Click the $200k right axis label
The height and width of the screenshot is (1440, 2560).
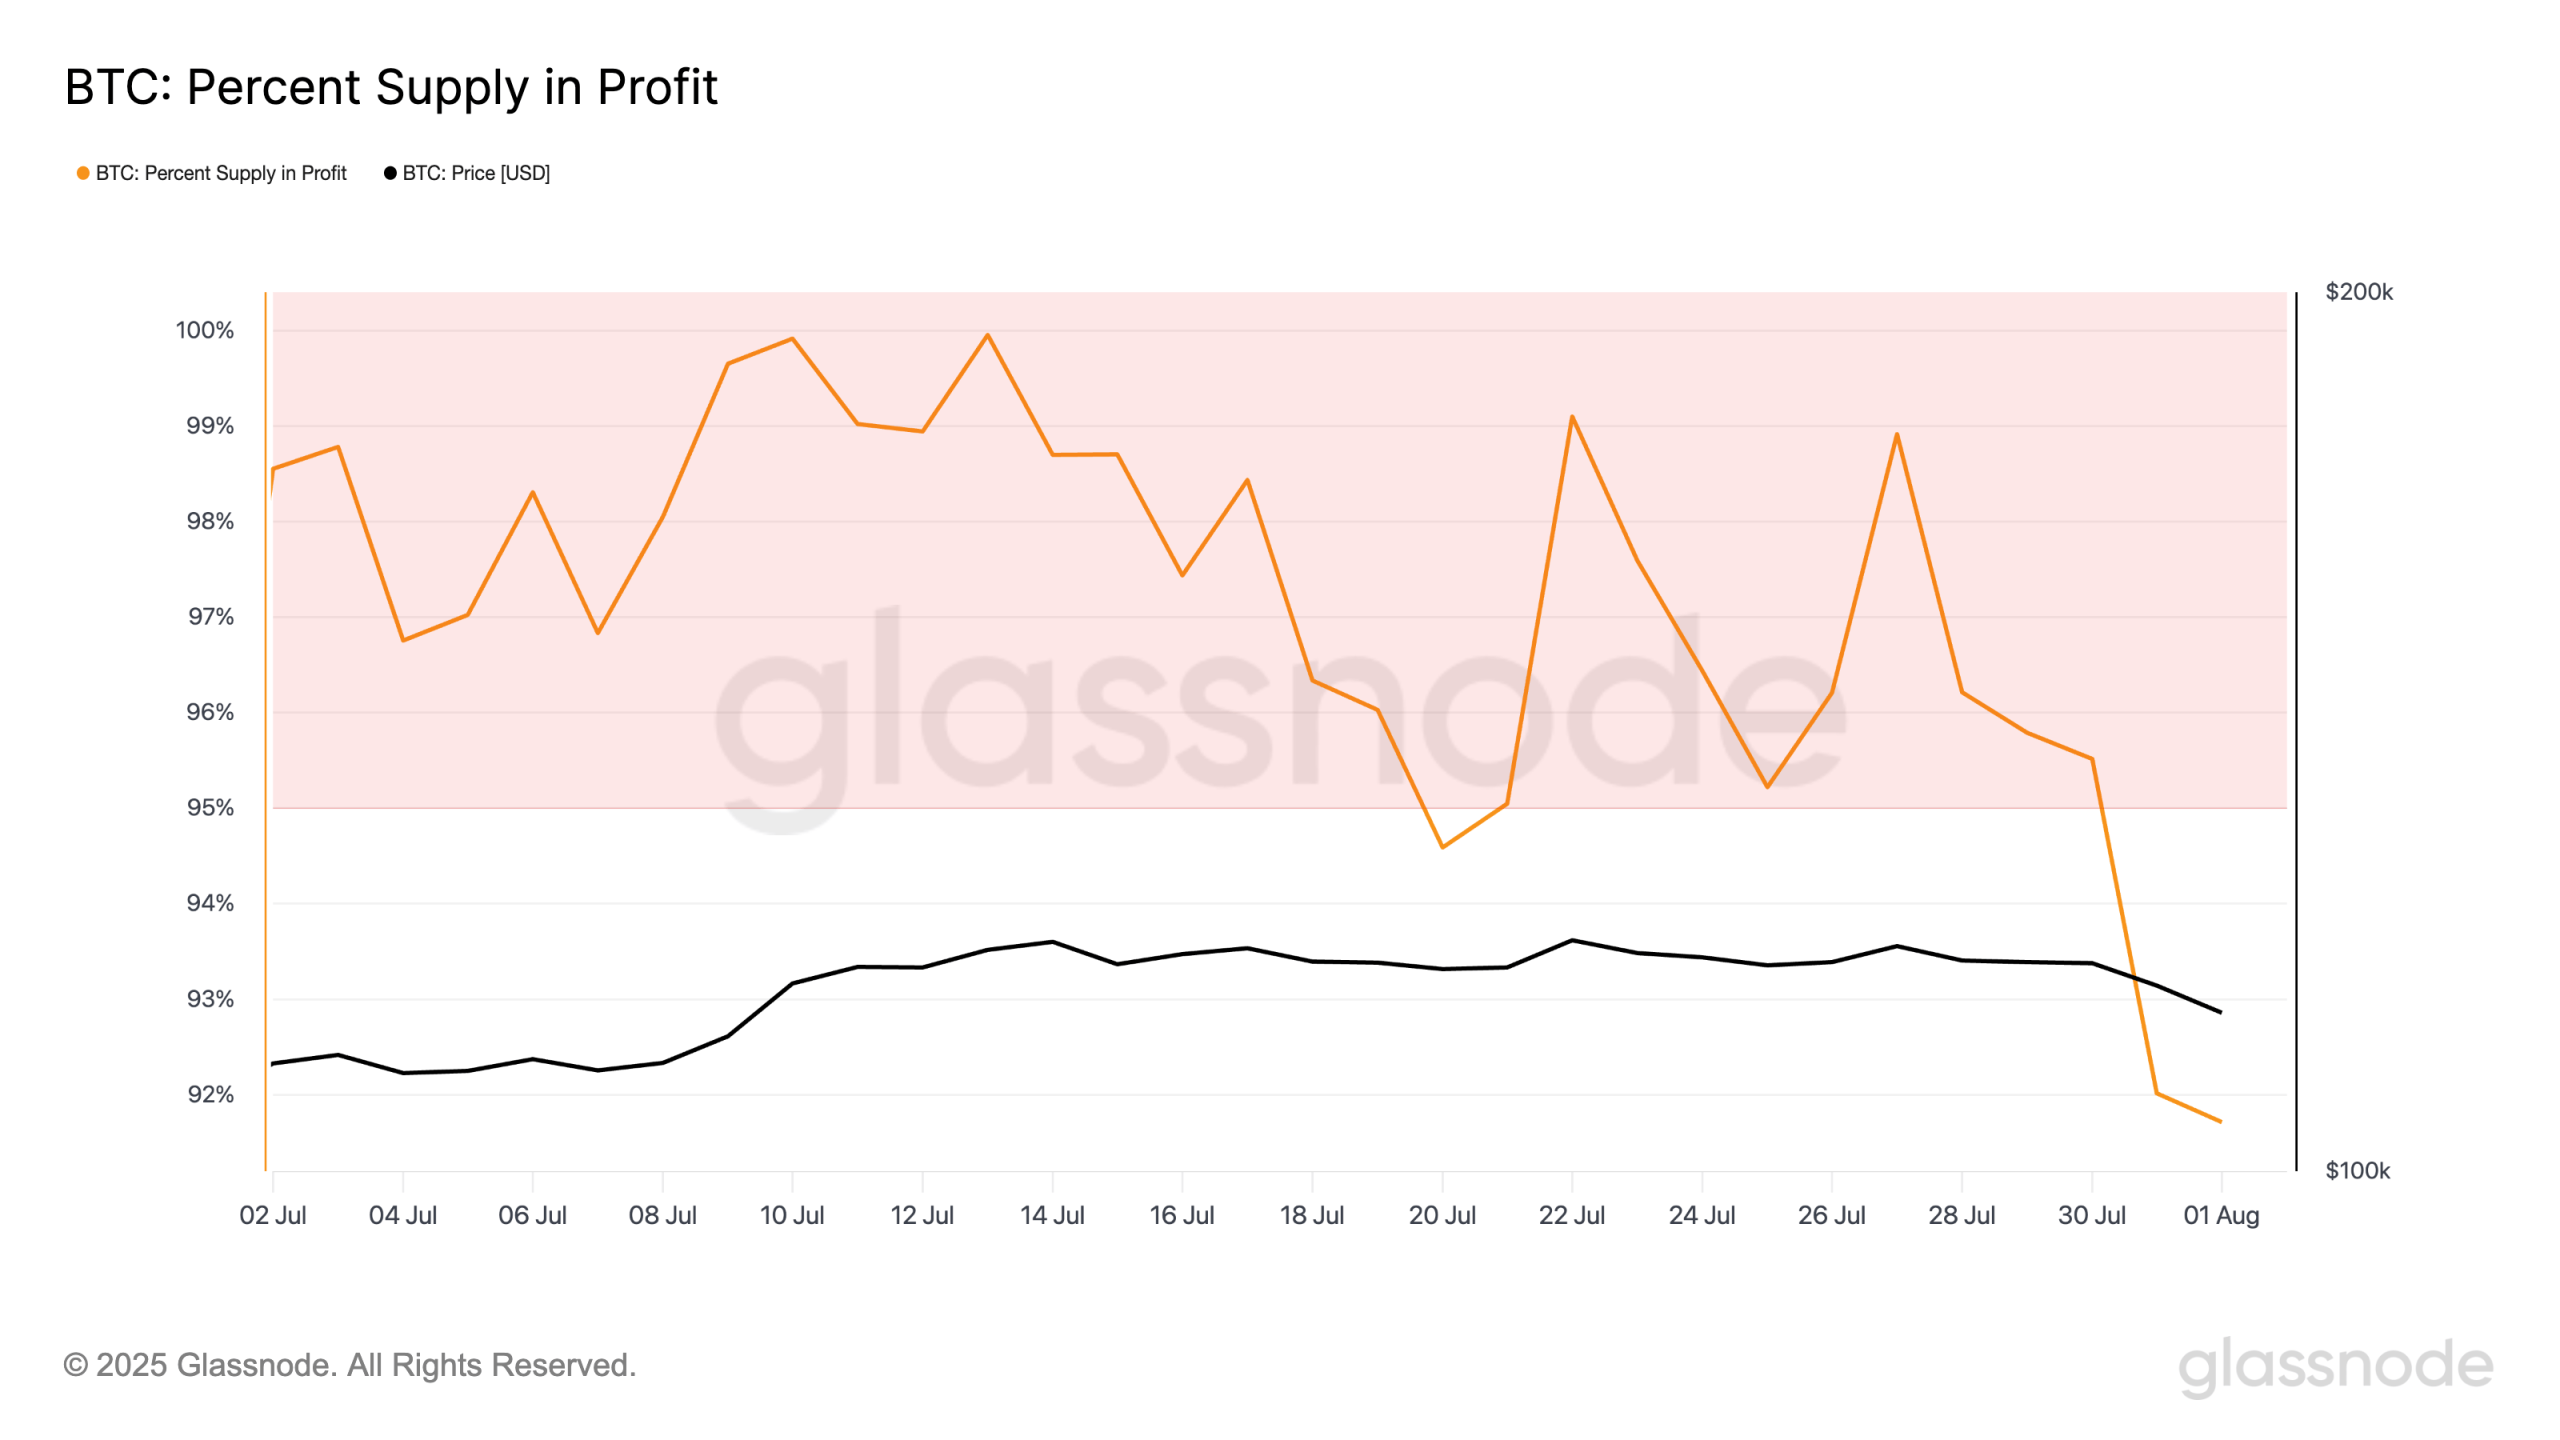pos(2359,292)
